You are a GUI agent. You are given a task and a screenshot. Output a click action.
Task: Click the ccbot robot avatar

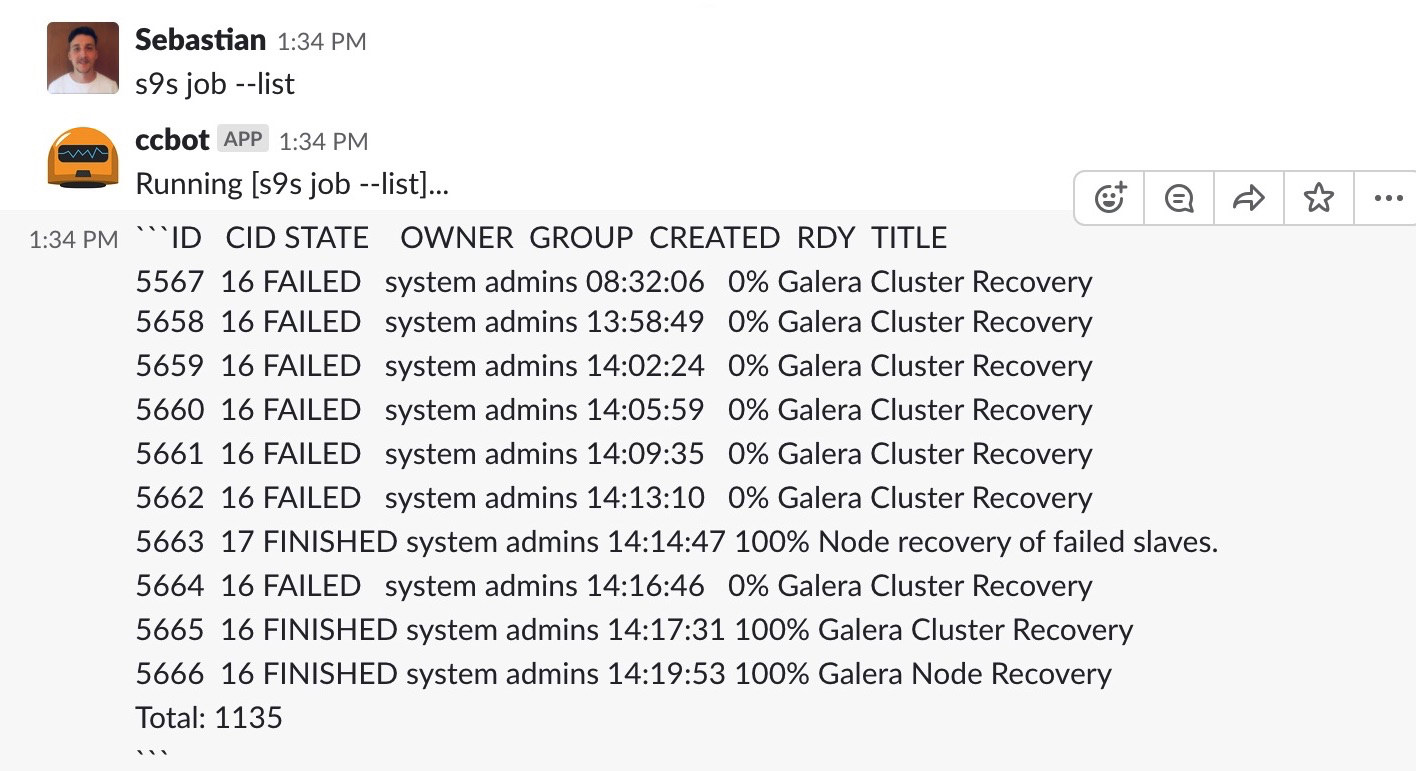83,157
